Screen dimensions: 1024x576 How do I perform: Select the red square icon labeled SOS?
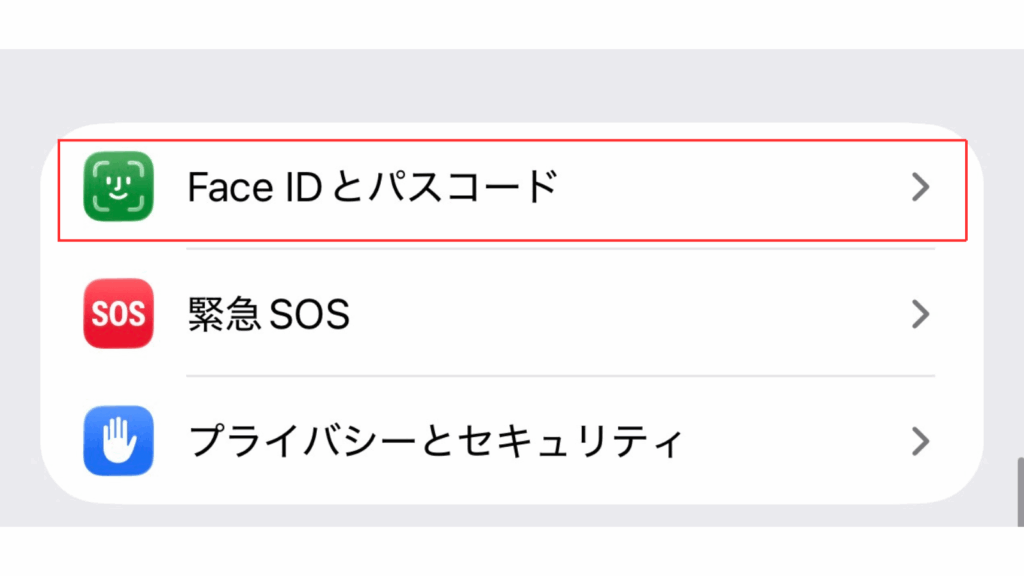(117, 314)
